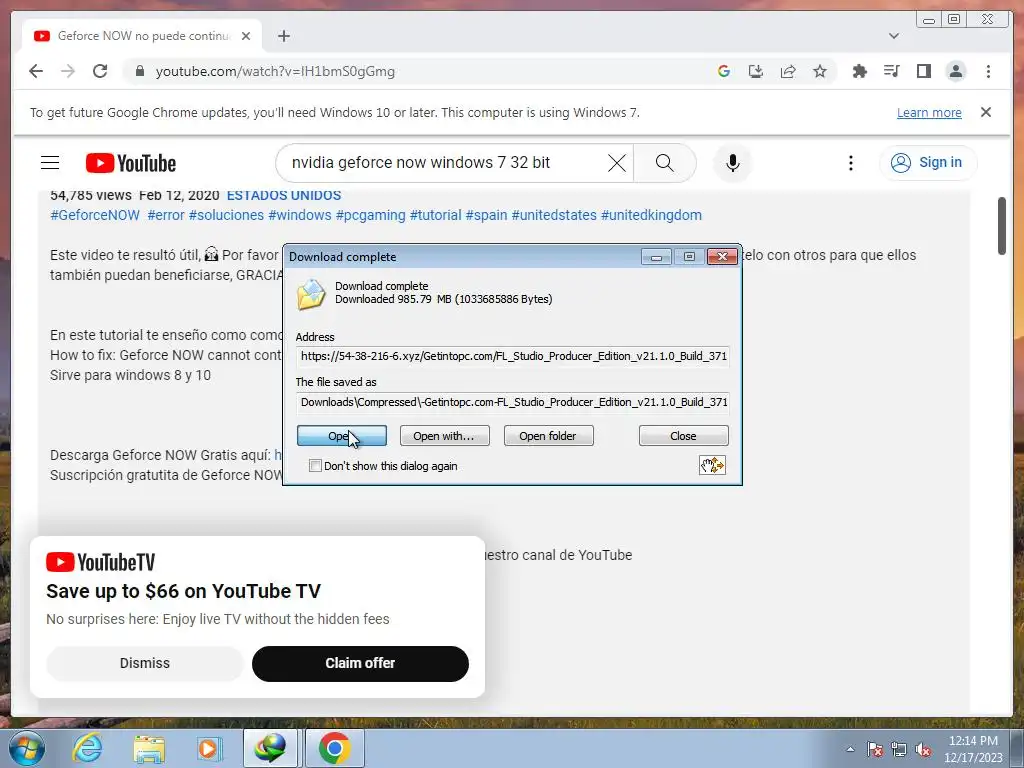The width and height of the screenshot is (1024, 768).
Task: Go back using Chrome's back arrow
Action: click(x=36, y=71)
